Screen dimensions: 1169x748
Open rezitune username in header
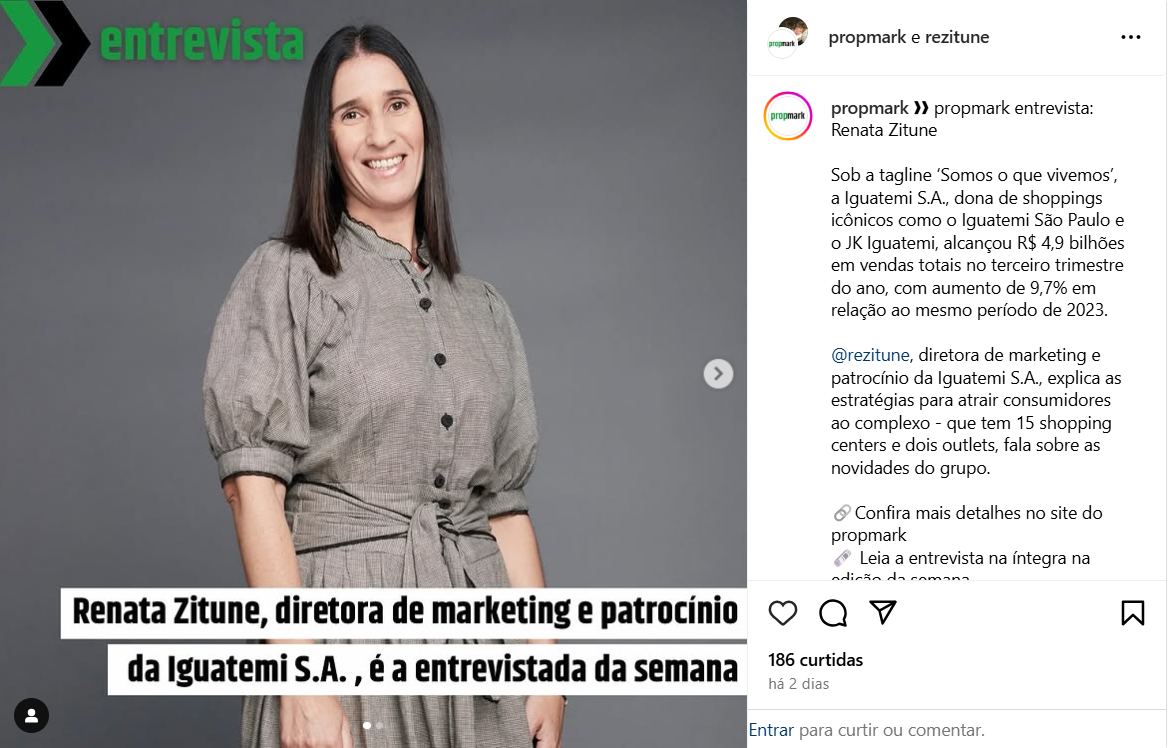click(957, 37)
